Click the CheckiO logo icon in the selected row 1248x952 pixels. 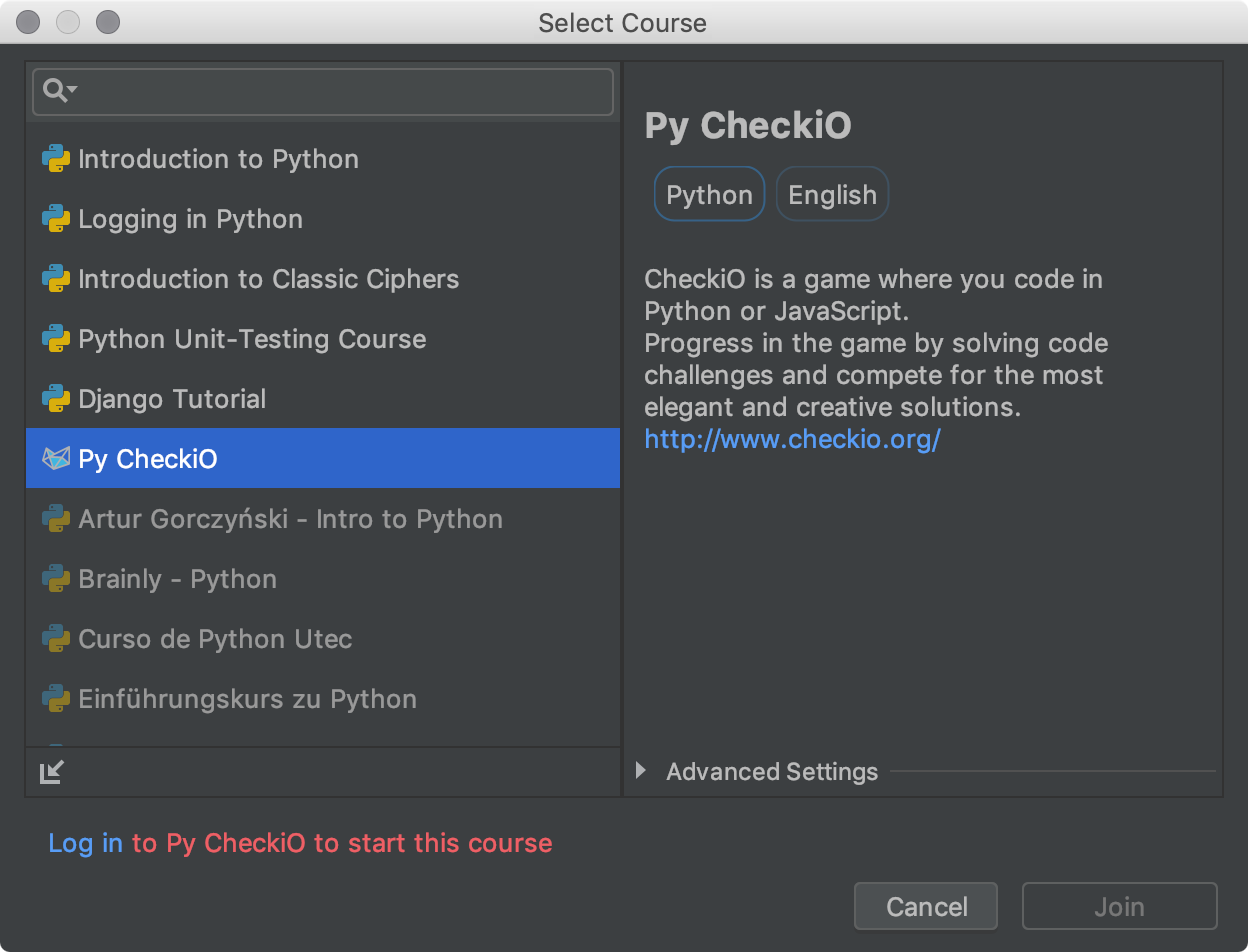click(x=56, y=459)
